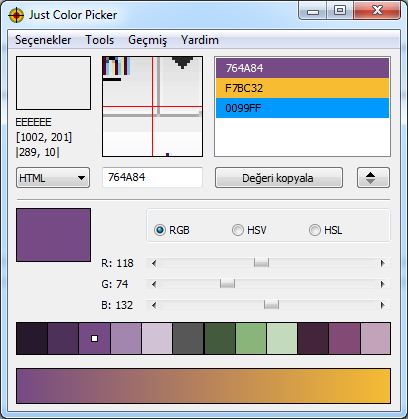The image size is (408, 419).
Task: Pick the pale green palette swatch
Action: (282, 338)
